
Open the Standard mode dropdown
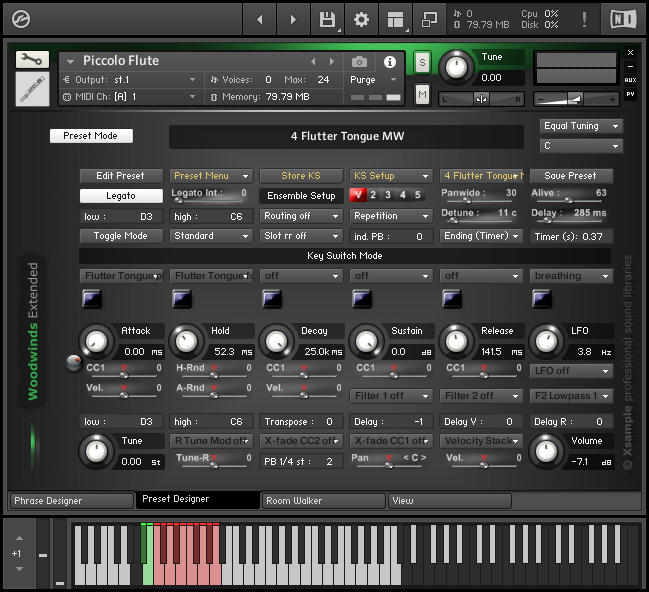point(211,236)
